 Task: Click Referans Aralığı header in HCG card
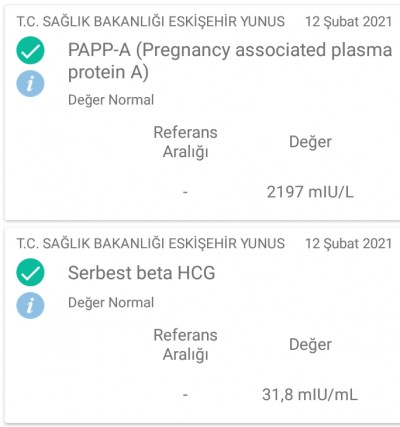tap(185, 345)
